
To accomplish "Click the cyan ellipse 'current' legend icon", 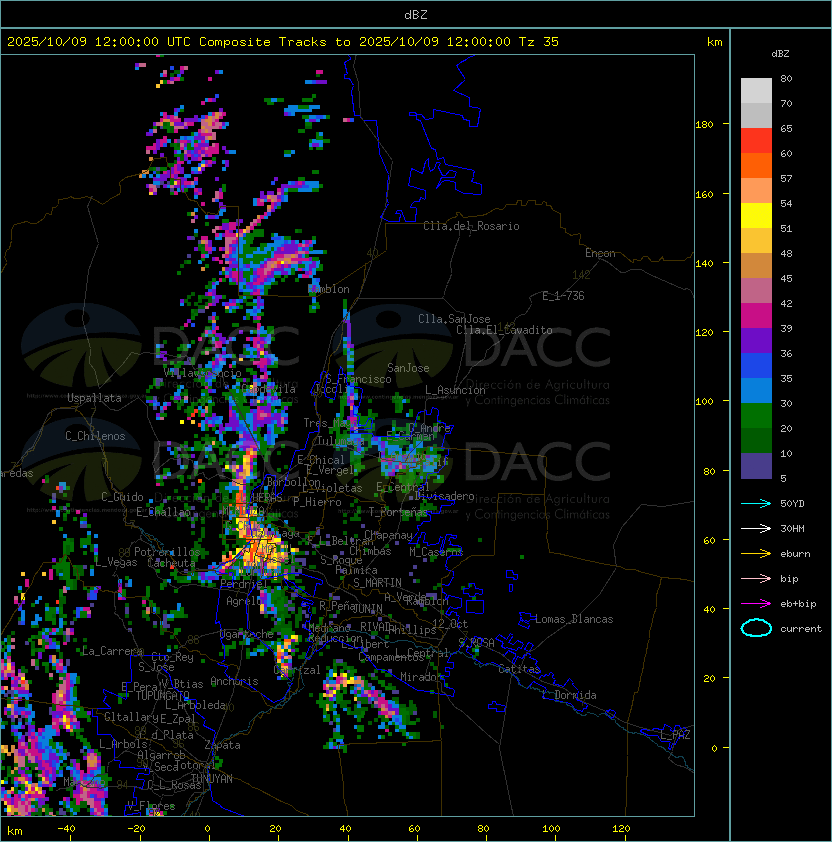I will (x=756, y=628).
